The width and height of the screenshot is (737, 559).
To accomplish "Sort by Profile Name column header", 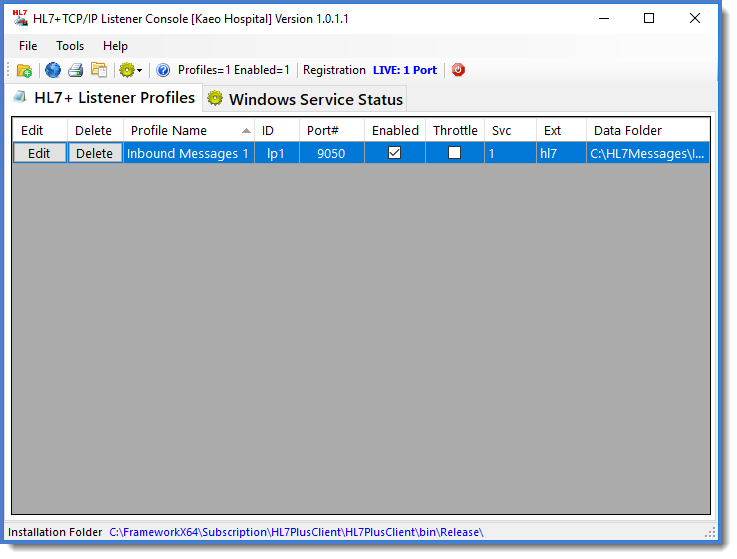I will point(189,131).
